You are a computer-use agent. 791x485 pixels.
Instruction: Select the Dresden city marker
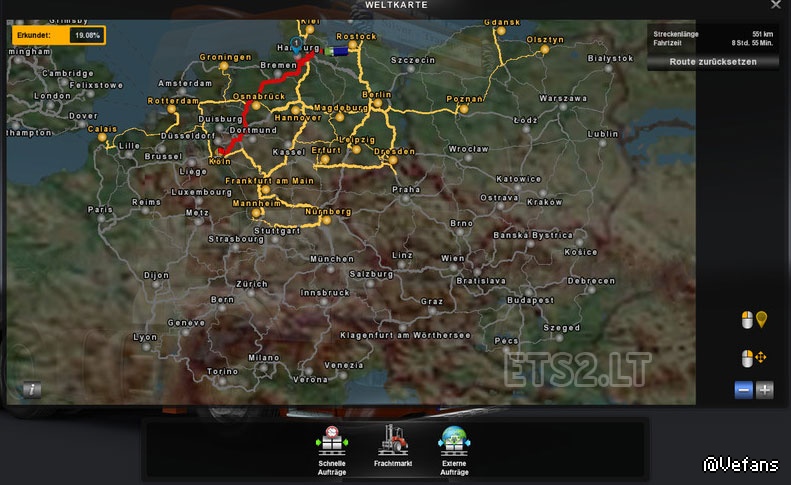tap(393, 160)
